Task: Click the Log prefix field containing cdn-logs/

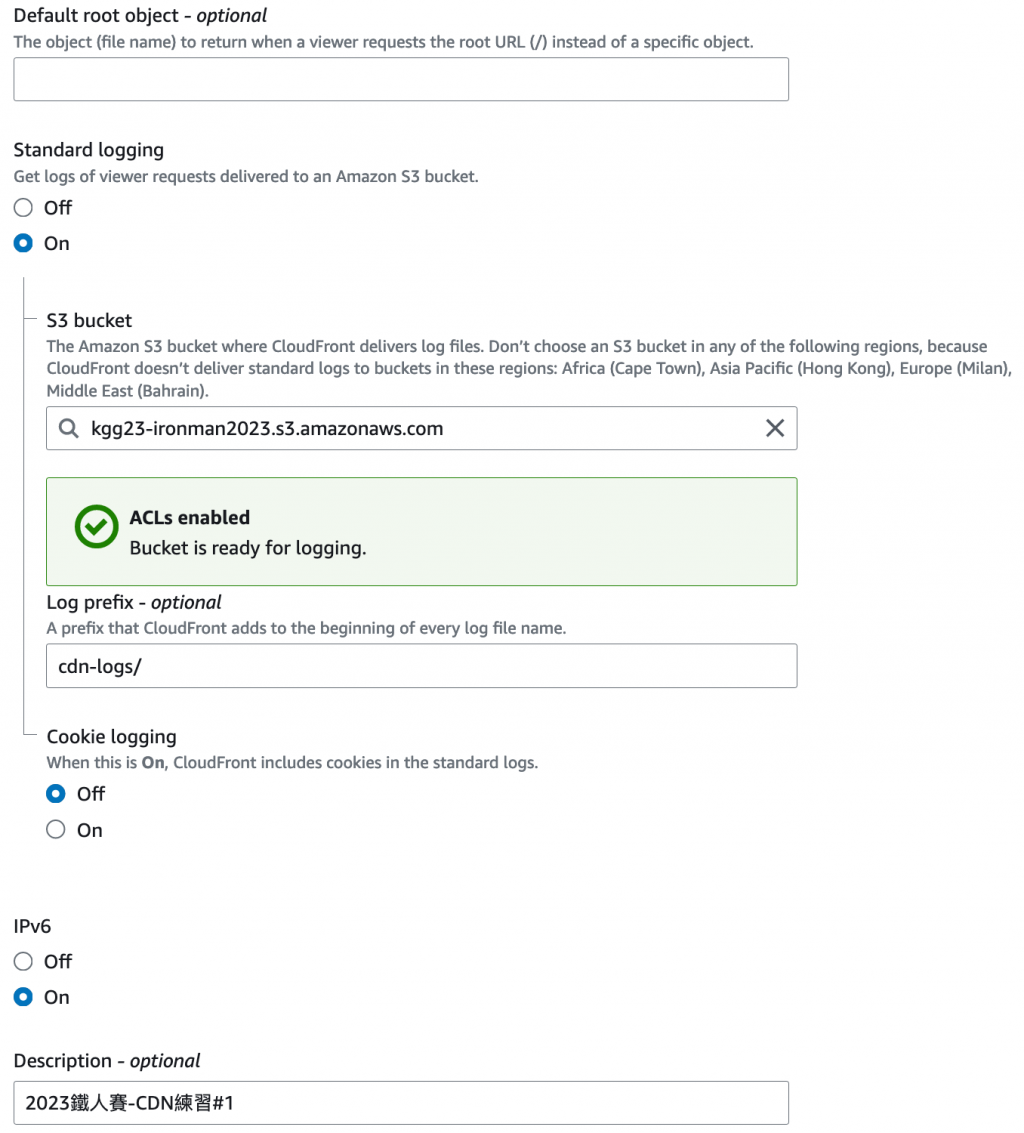Action: click(420, 666)
